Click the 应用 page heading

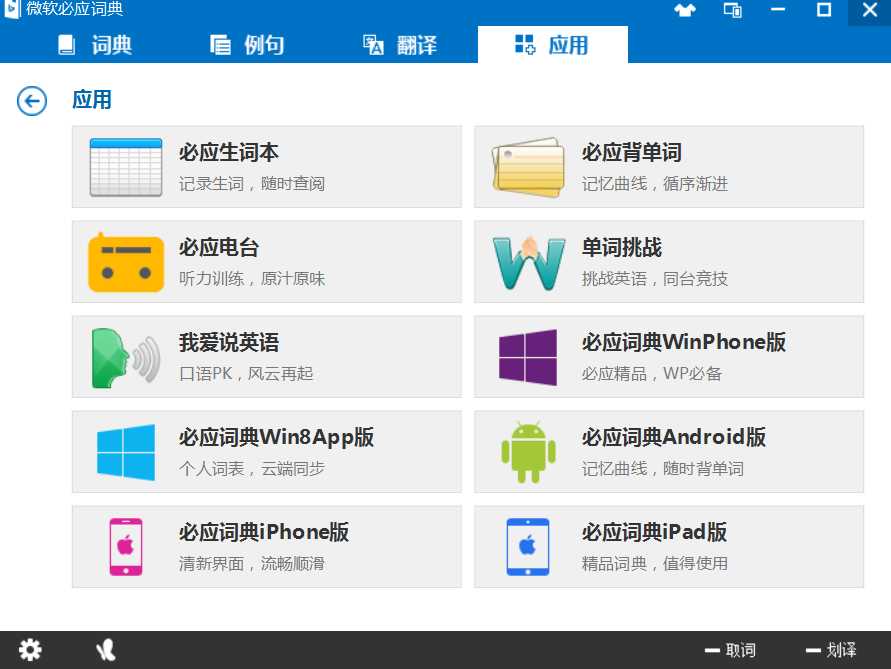click(x=92, y=100)
